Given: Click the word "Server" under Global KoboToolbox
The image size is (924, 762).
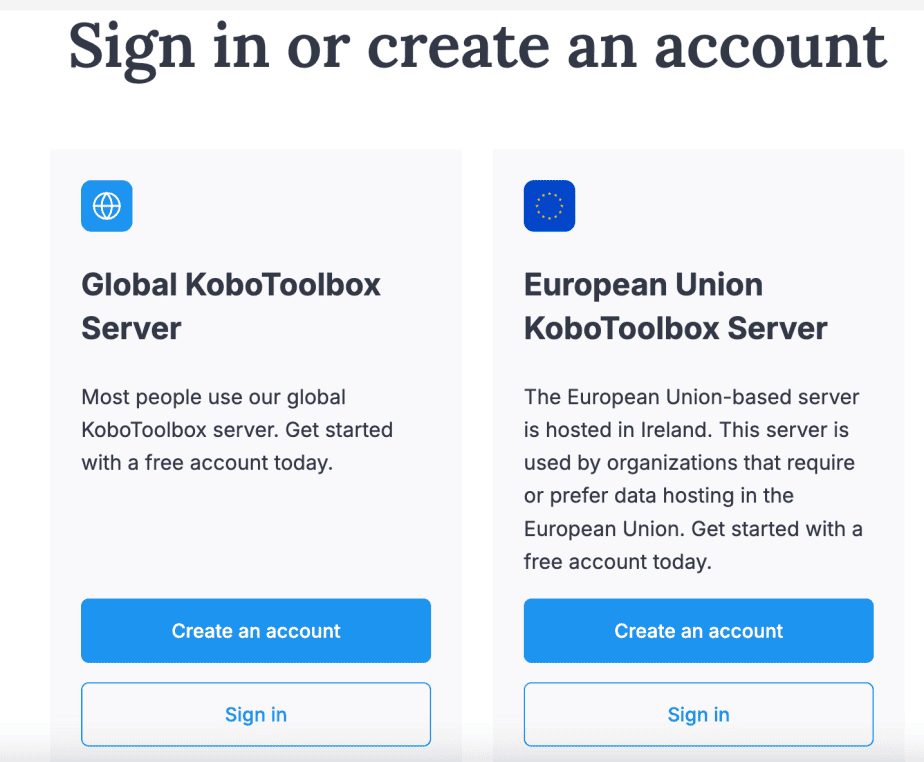Looking at the screenshot, I should point(131,328).
